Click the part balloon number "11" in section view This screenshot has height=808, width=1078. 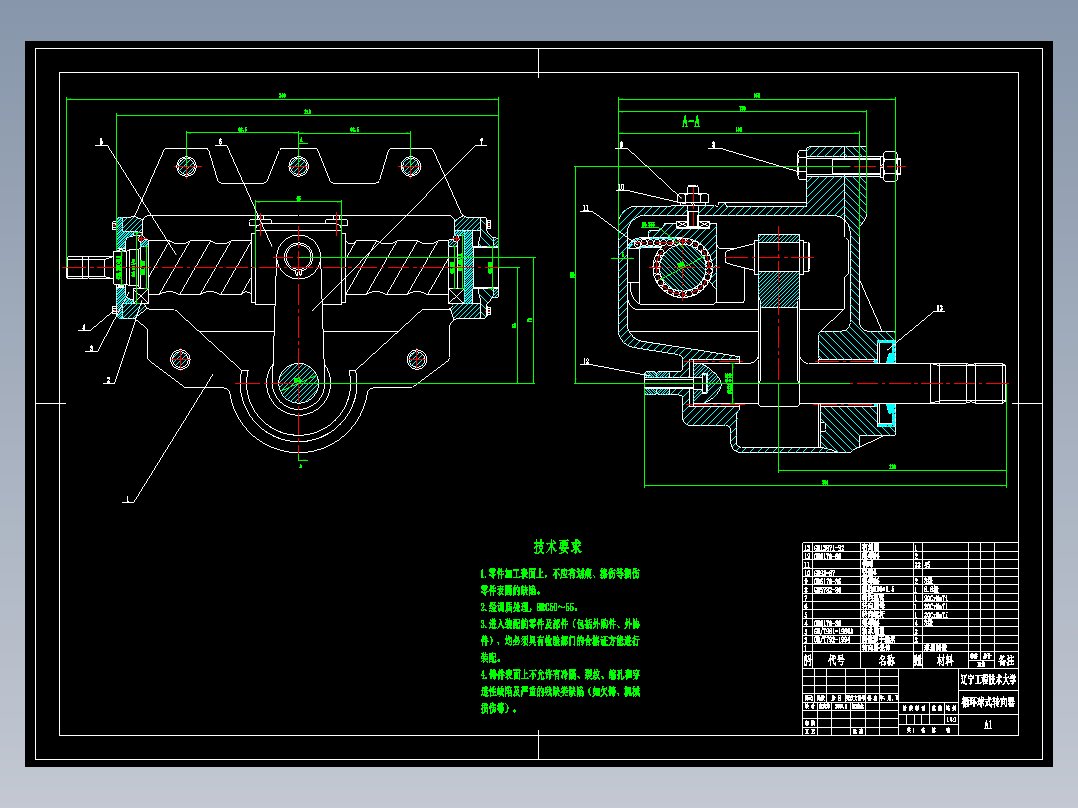(x=586, y=208)
